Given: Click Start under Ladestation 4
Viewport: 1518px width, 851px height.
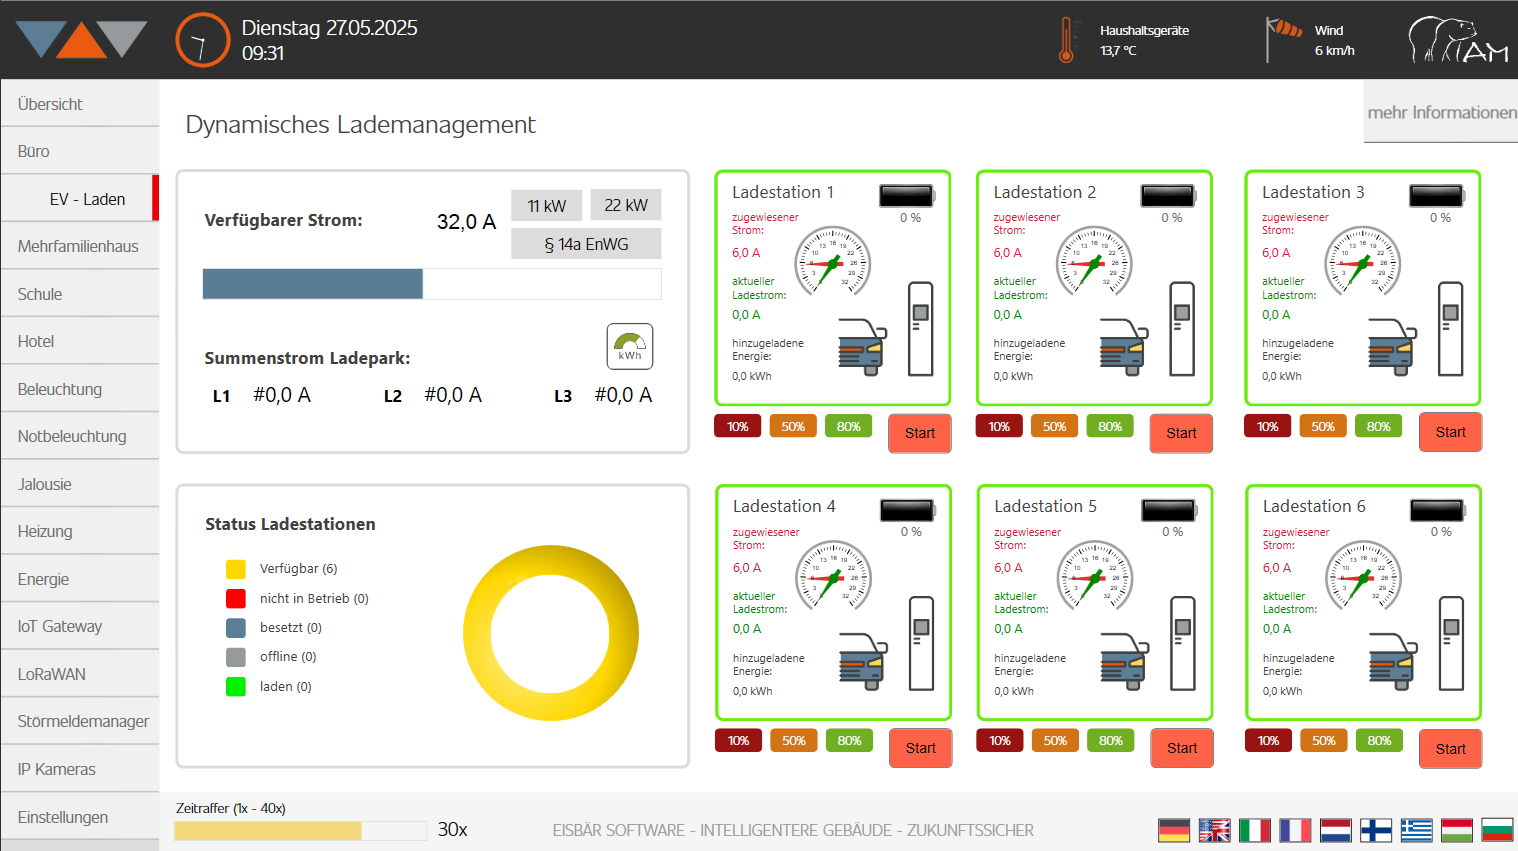Looking at the screenshot, I should click(921, 748).
